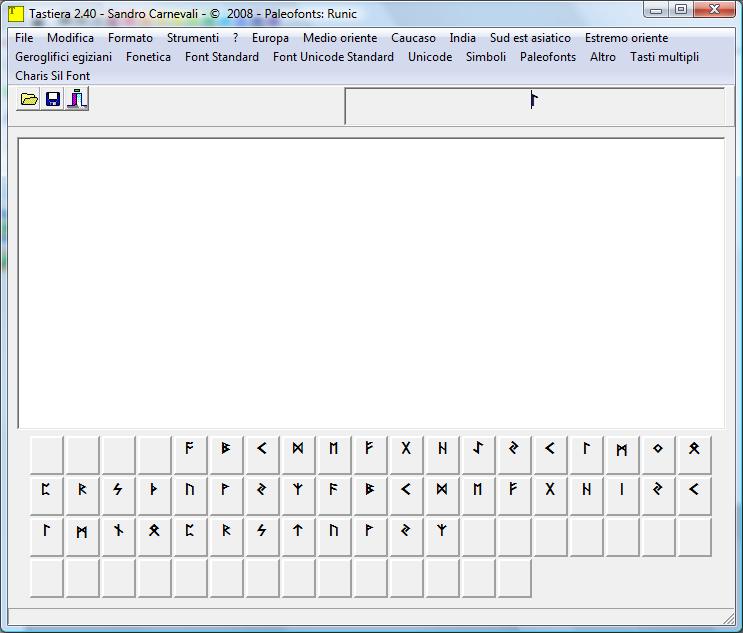Open the Strumenti menu
This screenshot has height=633, width=743.
click(x=193, y=38)
